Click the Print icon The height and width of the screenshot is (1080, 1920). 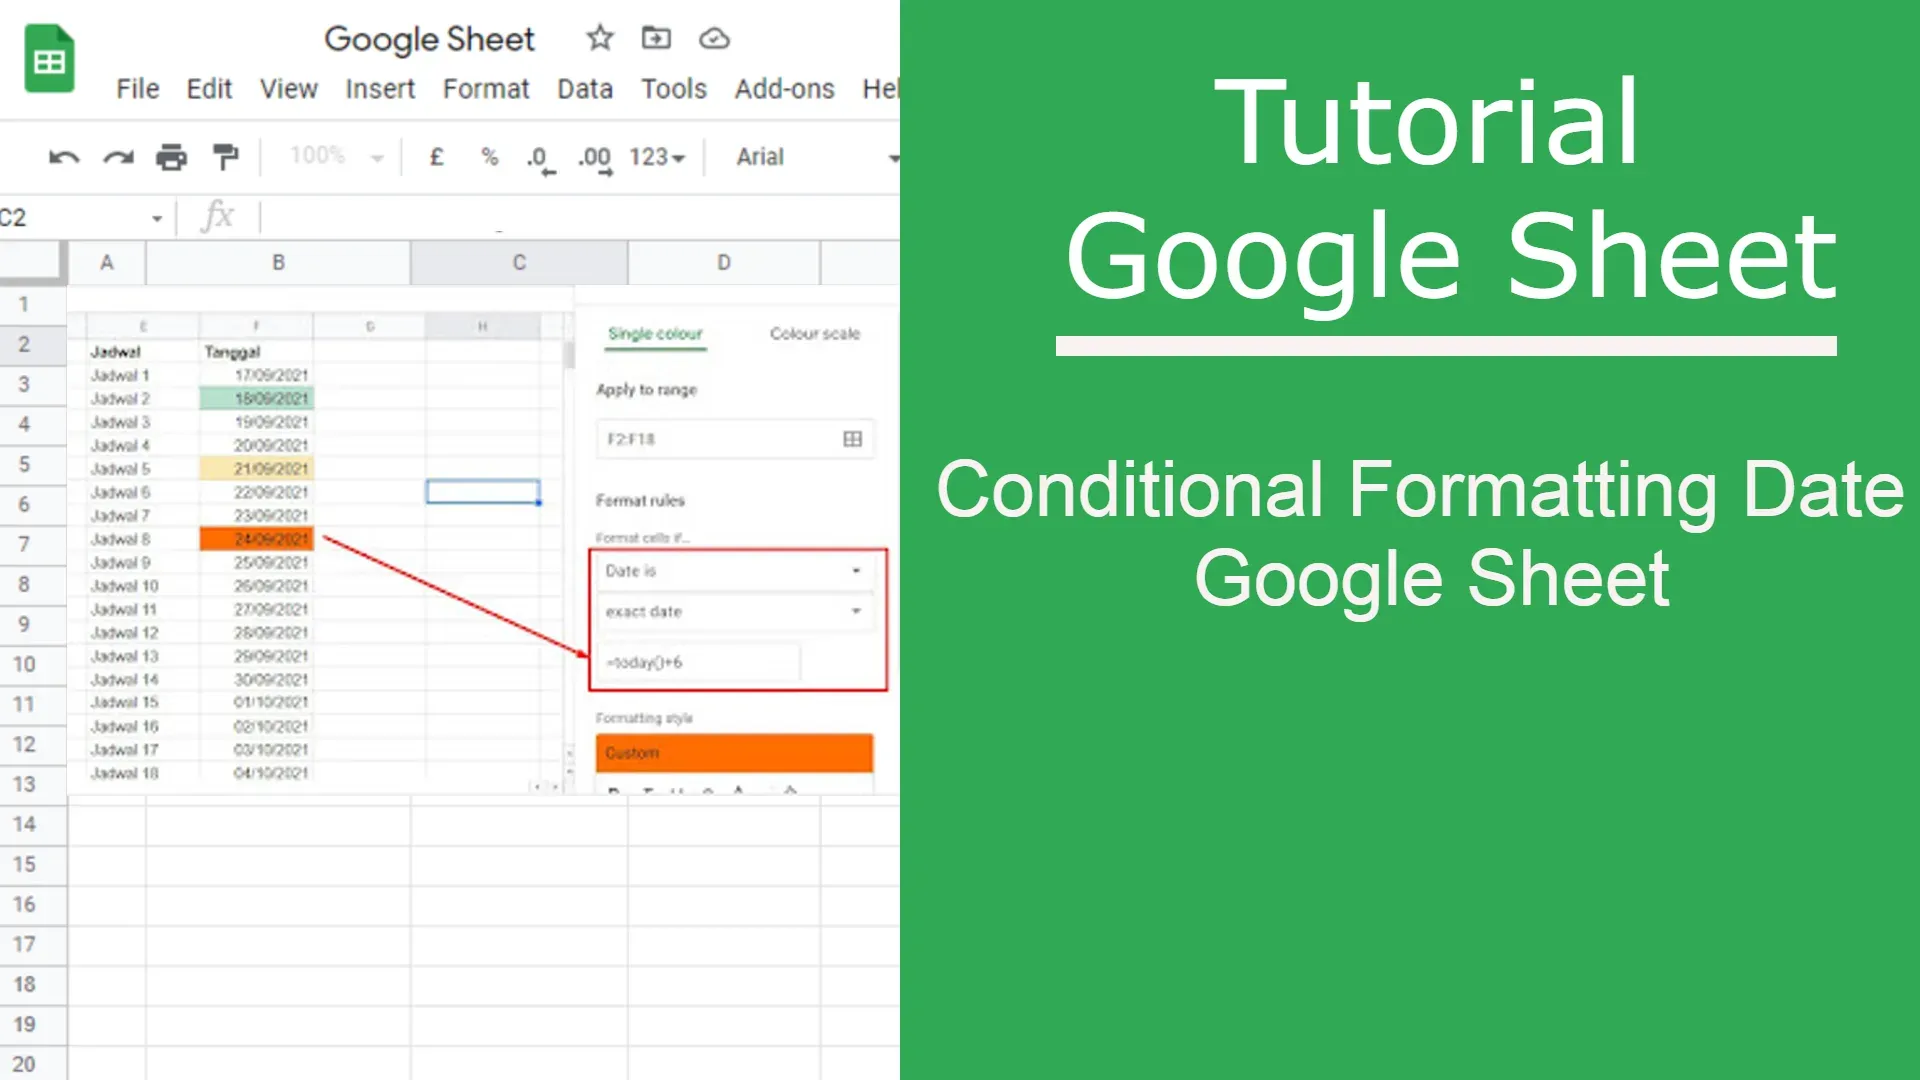pos(171,157)
